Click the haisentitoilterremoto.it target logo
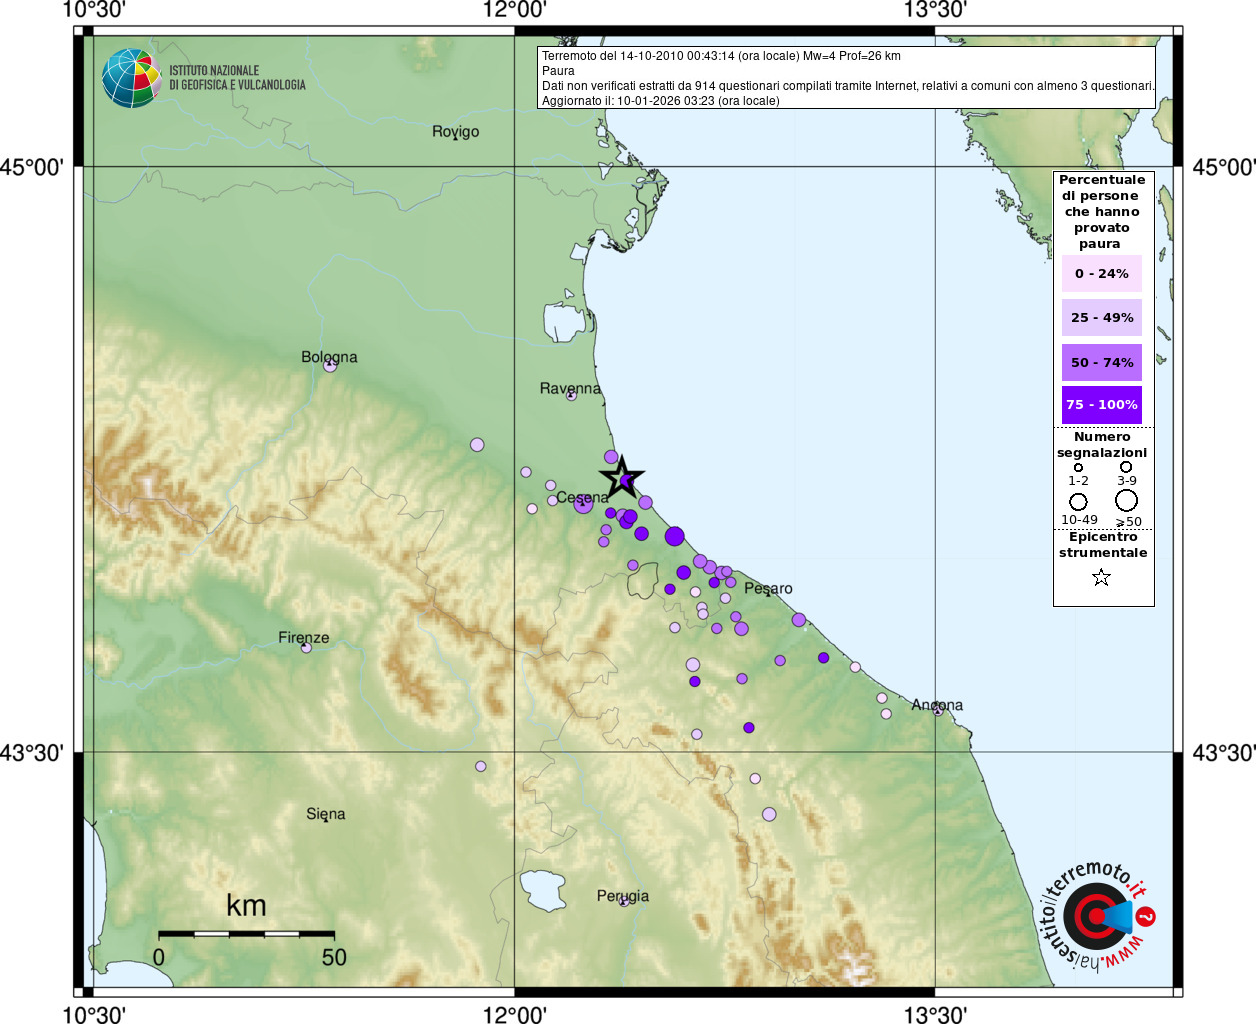 tap(1098, 915)
